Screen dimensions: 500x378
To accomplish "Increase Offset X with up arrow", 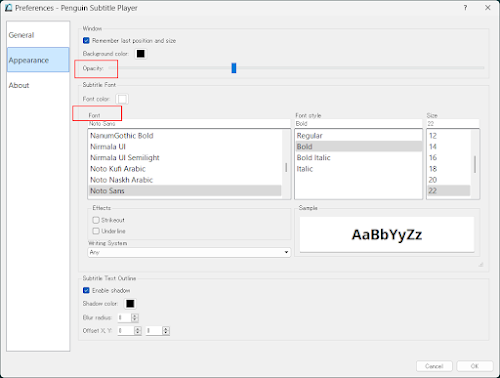I will coord(138,329).
